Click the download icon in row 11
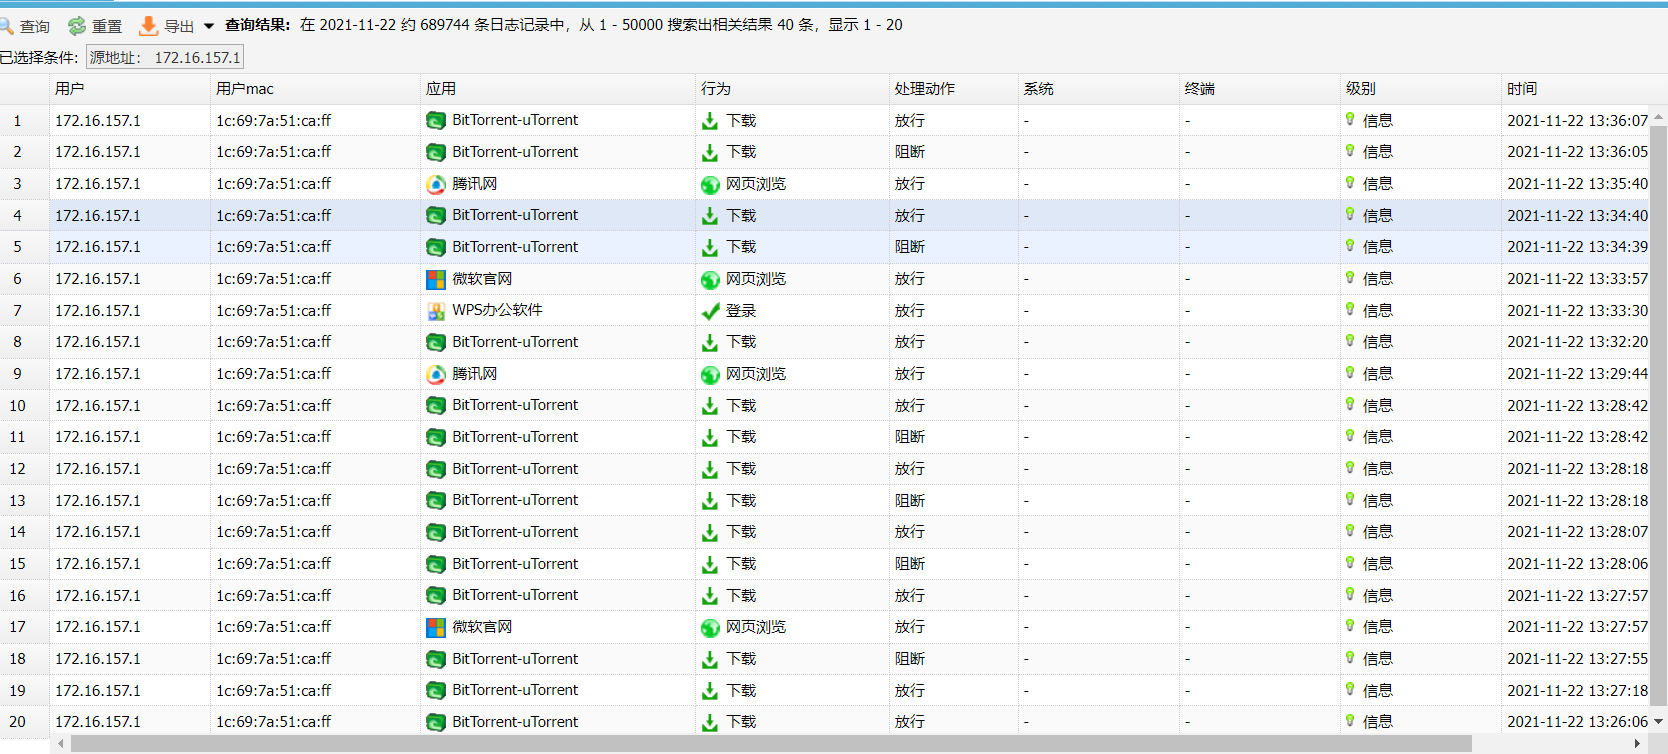The height and width of the screenshot is (754, 1668). point(710,438)
